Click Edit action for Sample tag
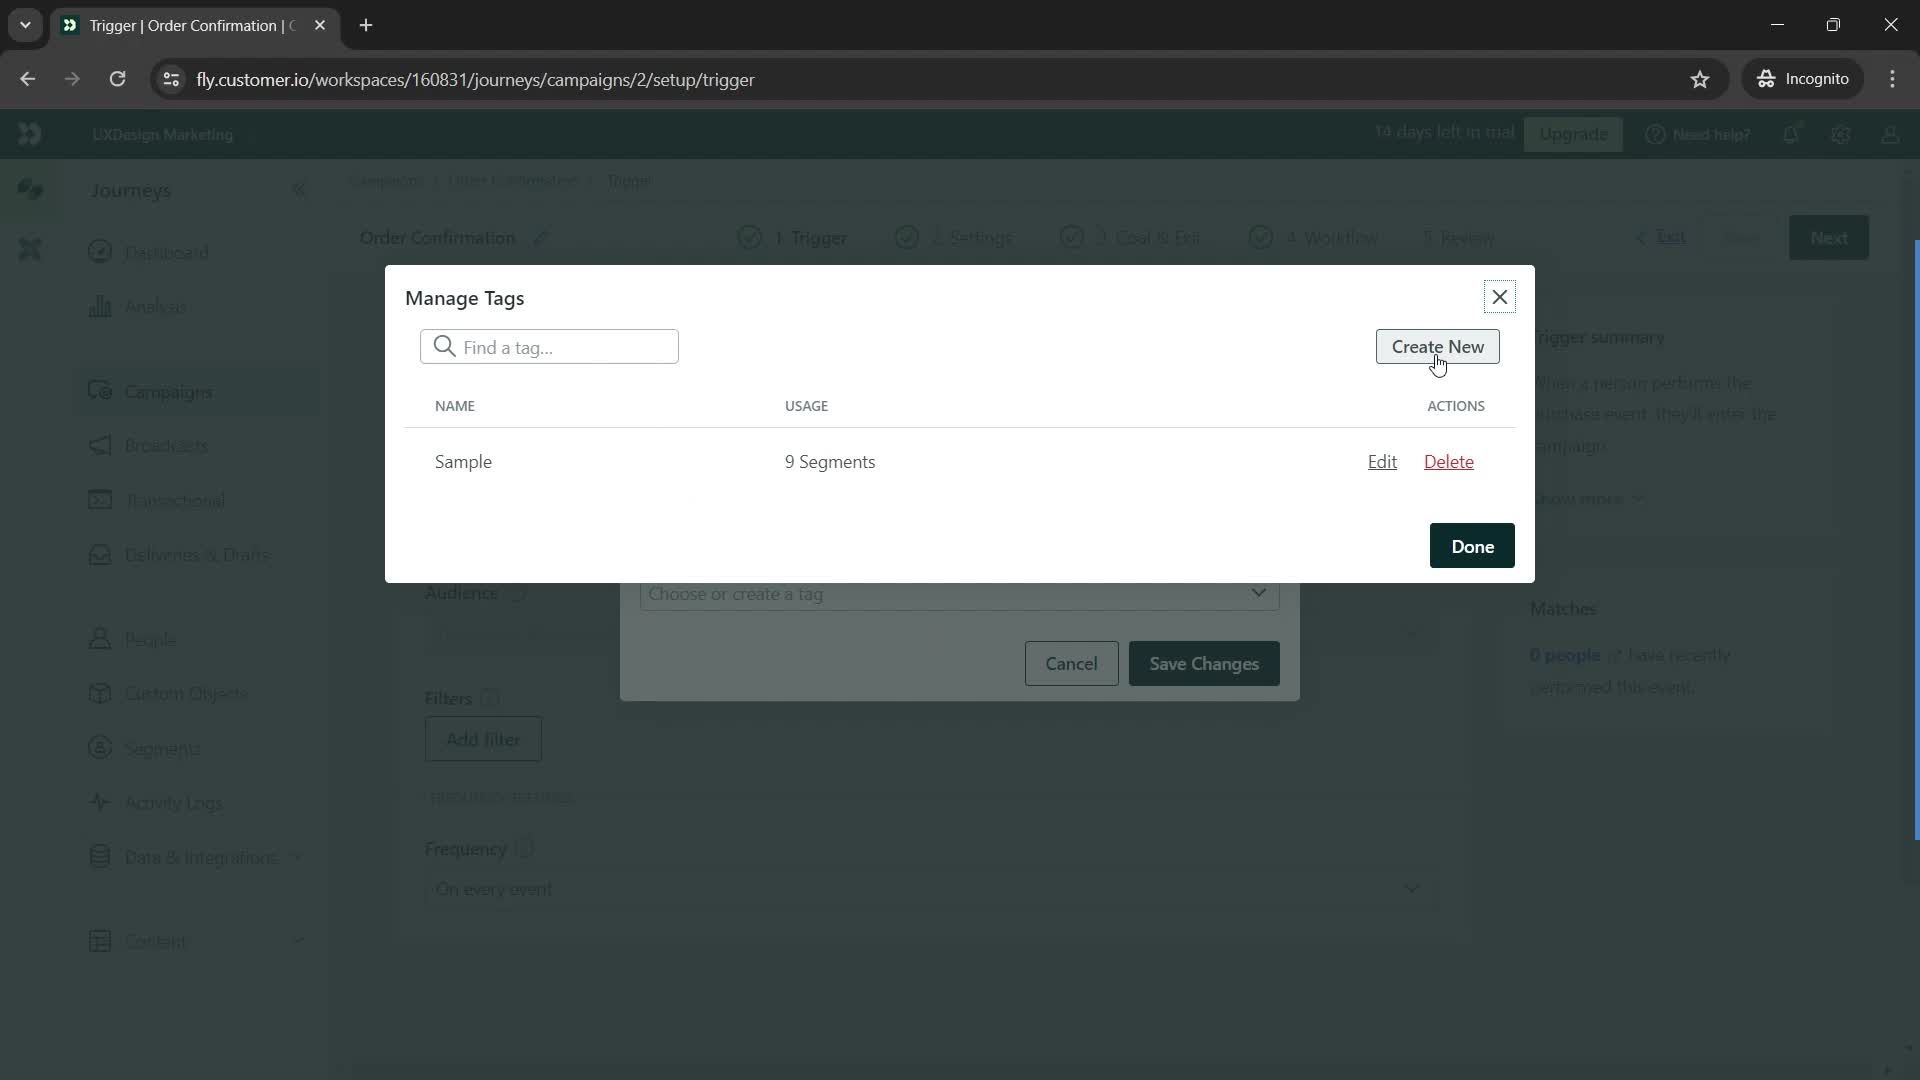The image size is (1920, 1080). pyautogui.click(x=1382, y=462)
